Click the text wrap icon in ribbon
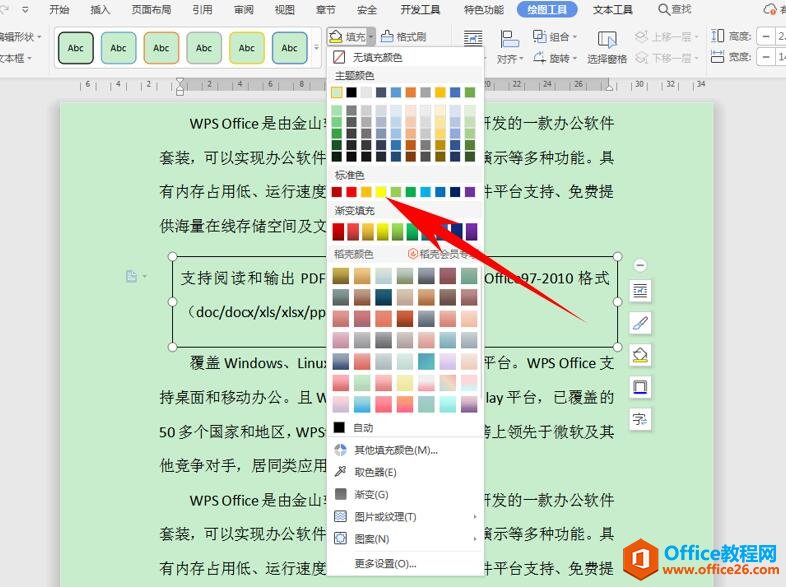786x587 pixels. tap(473, 38)
